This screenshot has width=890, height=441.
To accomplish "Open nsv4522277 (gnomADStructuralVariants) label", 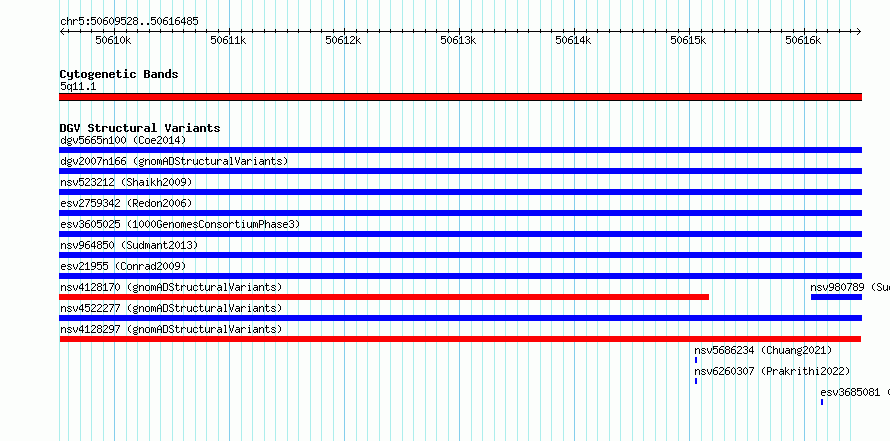I will (171, 308).
